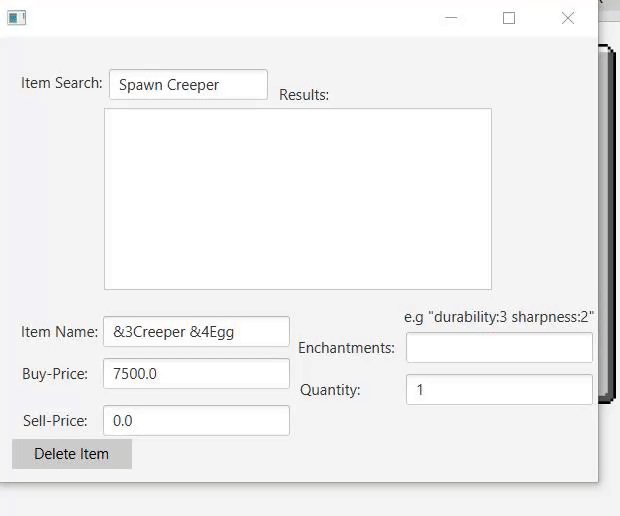Select the Buy-Price field showing 7500.0

click(196, 374)
